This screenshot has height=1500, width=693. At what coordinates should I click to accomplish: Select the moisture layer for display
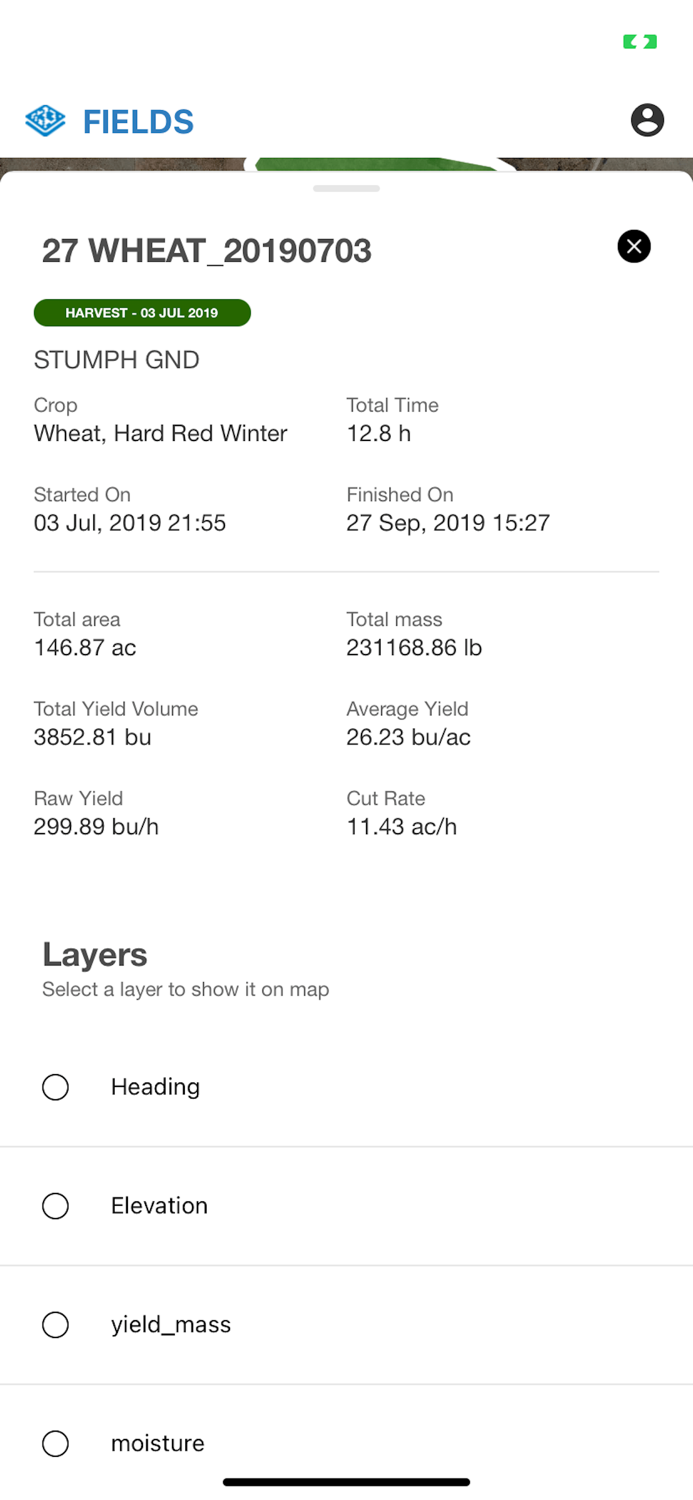(x=55, y=1443)
